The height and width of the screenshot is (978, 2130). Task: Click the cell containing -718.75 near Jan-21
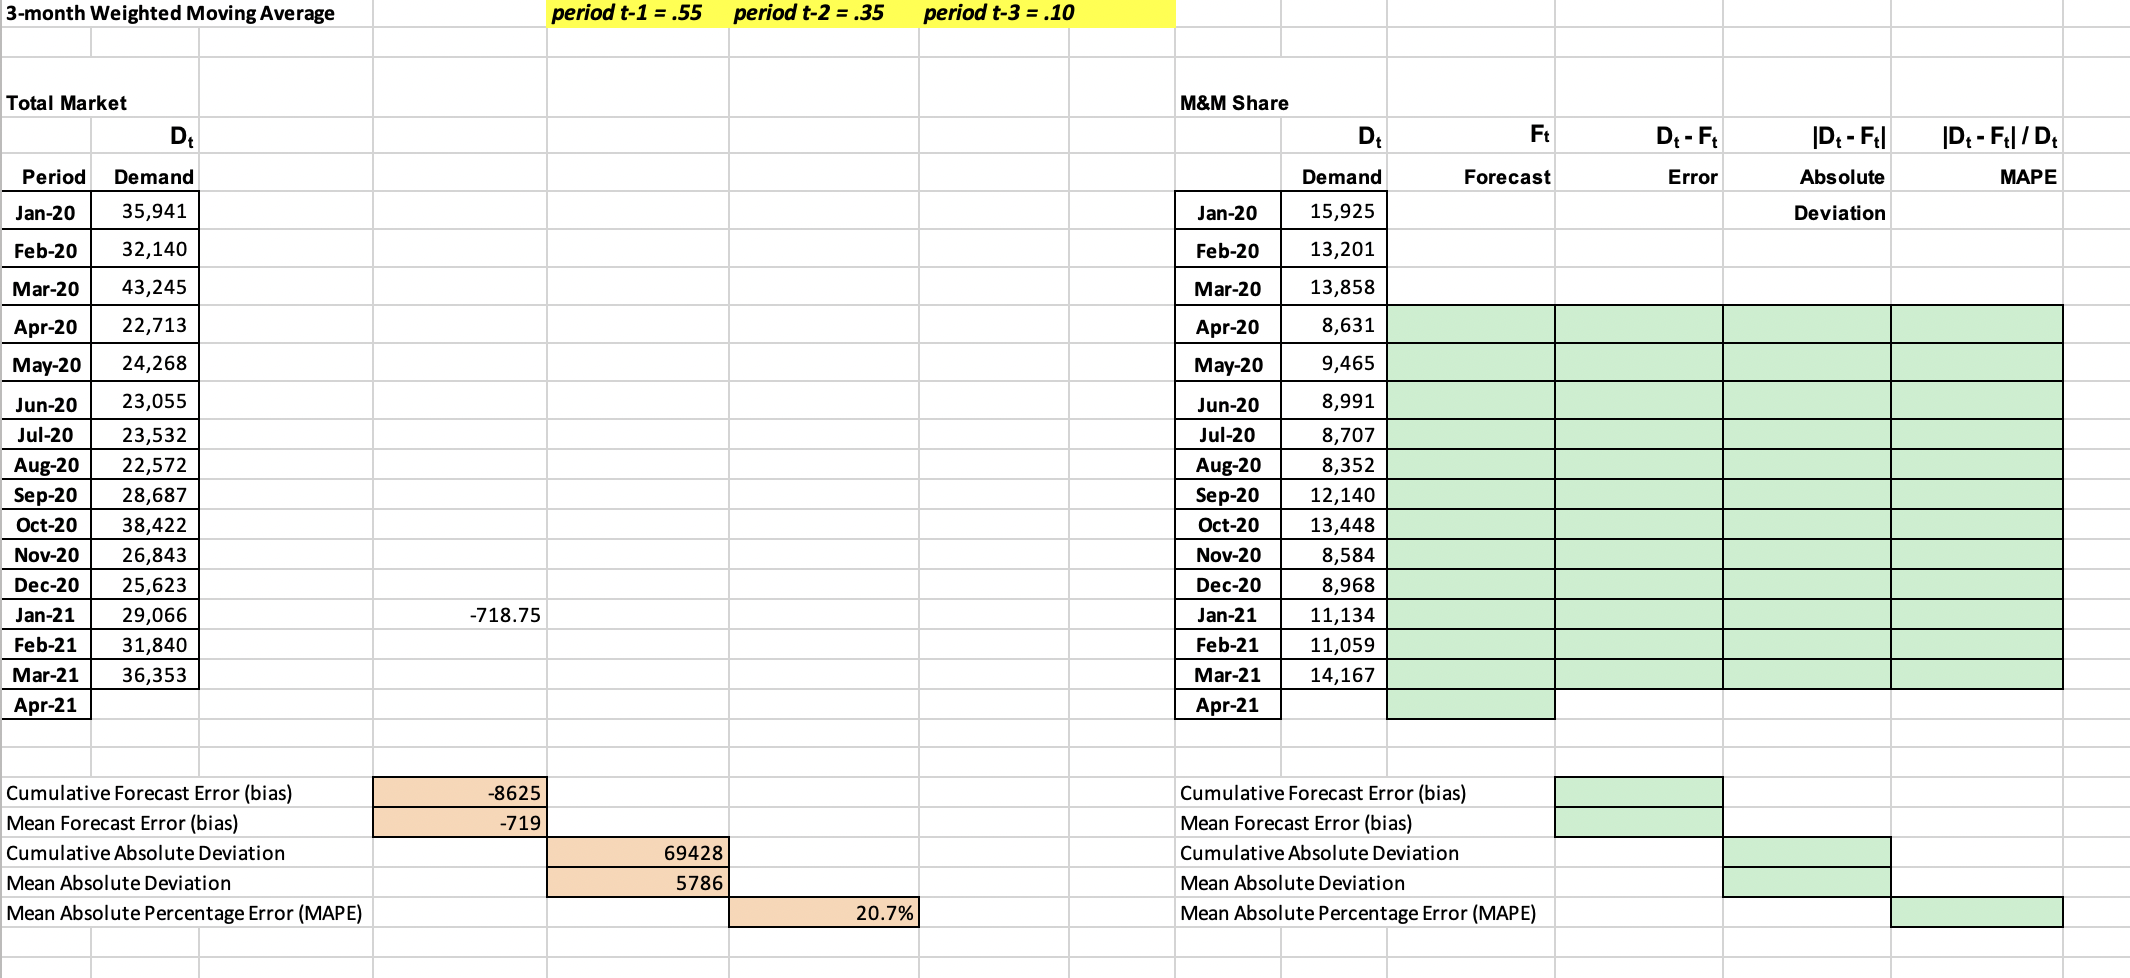[x=458, y=614]
